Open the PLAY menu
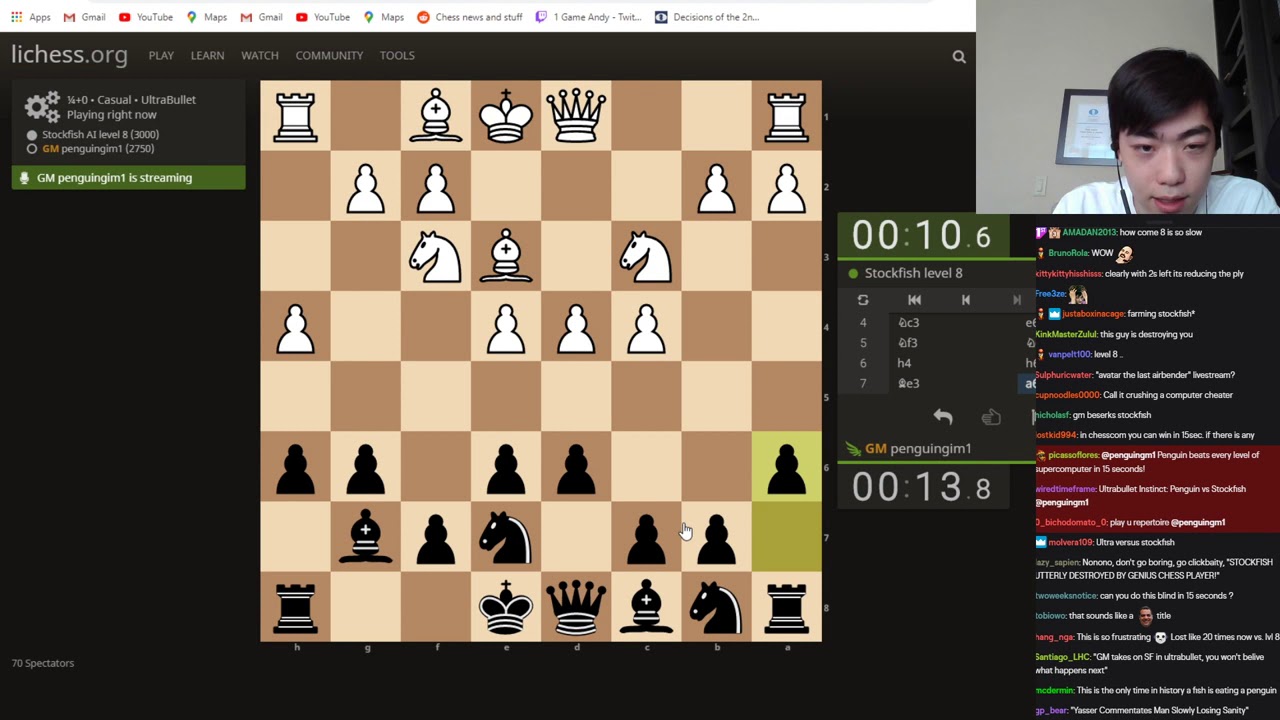Image resolution: width=1280 pixels, height=720 pixels. [161, 55]
